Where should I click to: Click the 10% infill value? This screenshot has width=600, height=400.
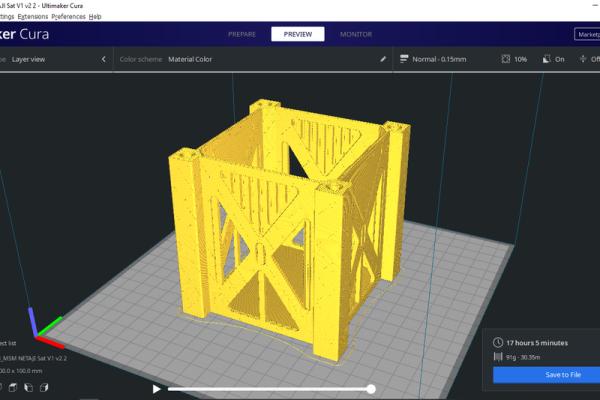[520, 59]
